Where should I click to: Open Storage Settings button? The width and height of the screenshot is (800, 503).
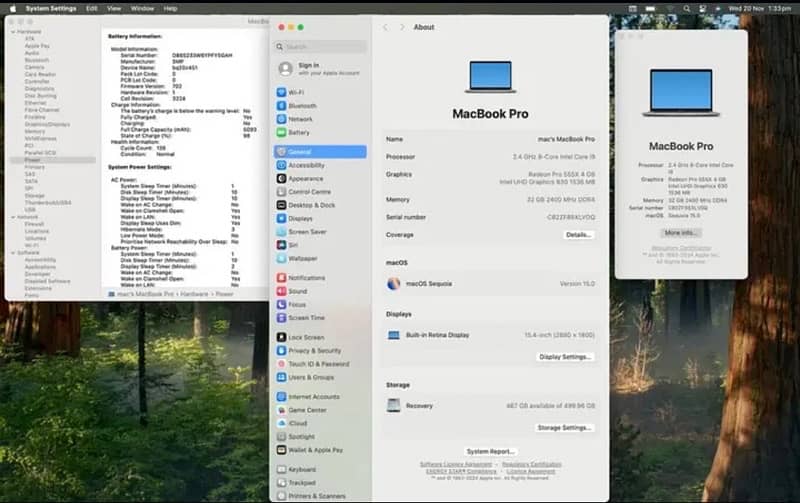coord(564,428)
